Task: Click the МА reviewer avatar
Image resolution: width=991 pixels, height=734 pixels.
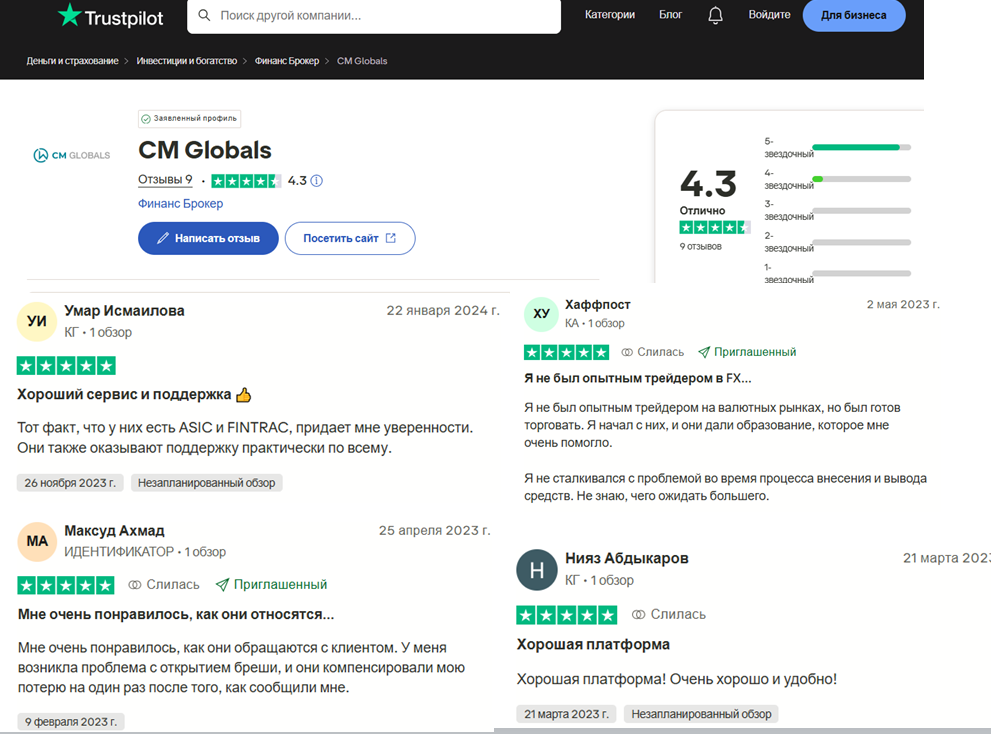Action: [37, 541]
